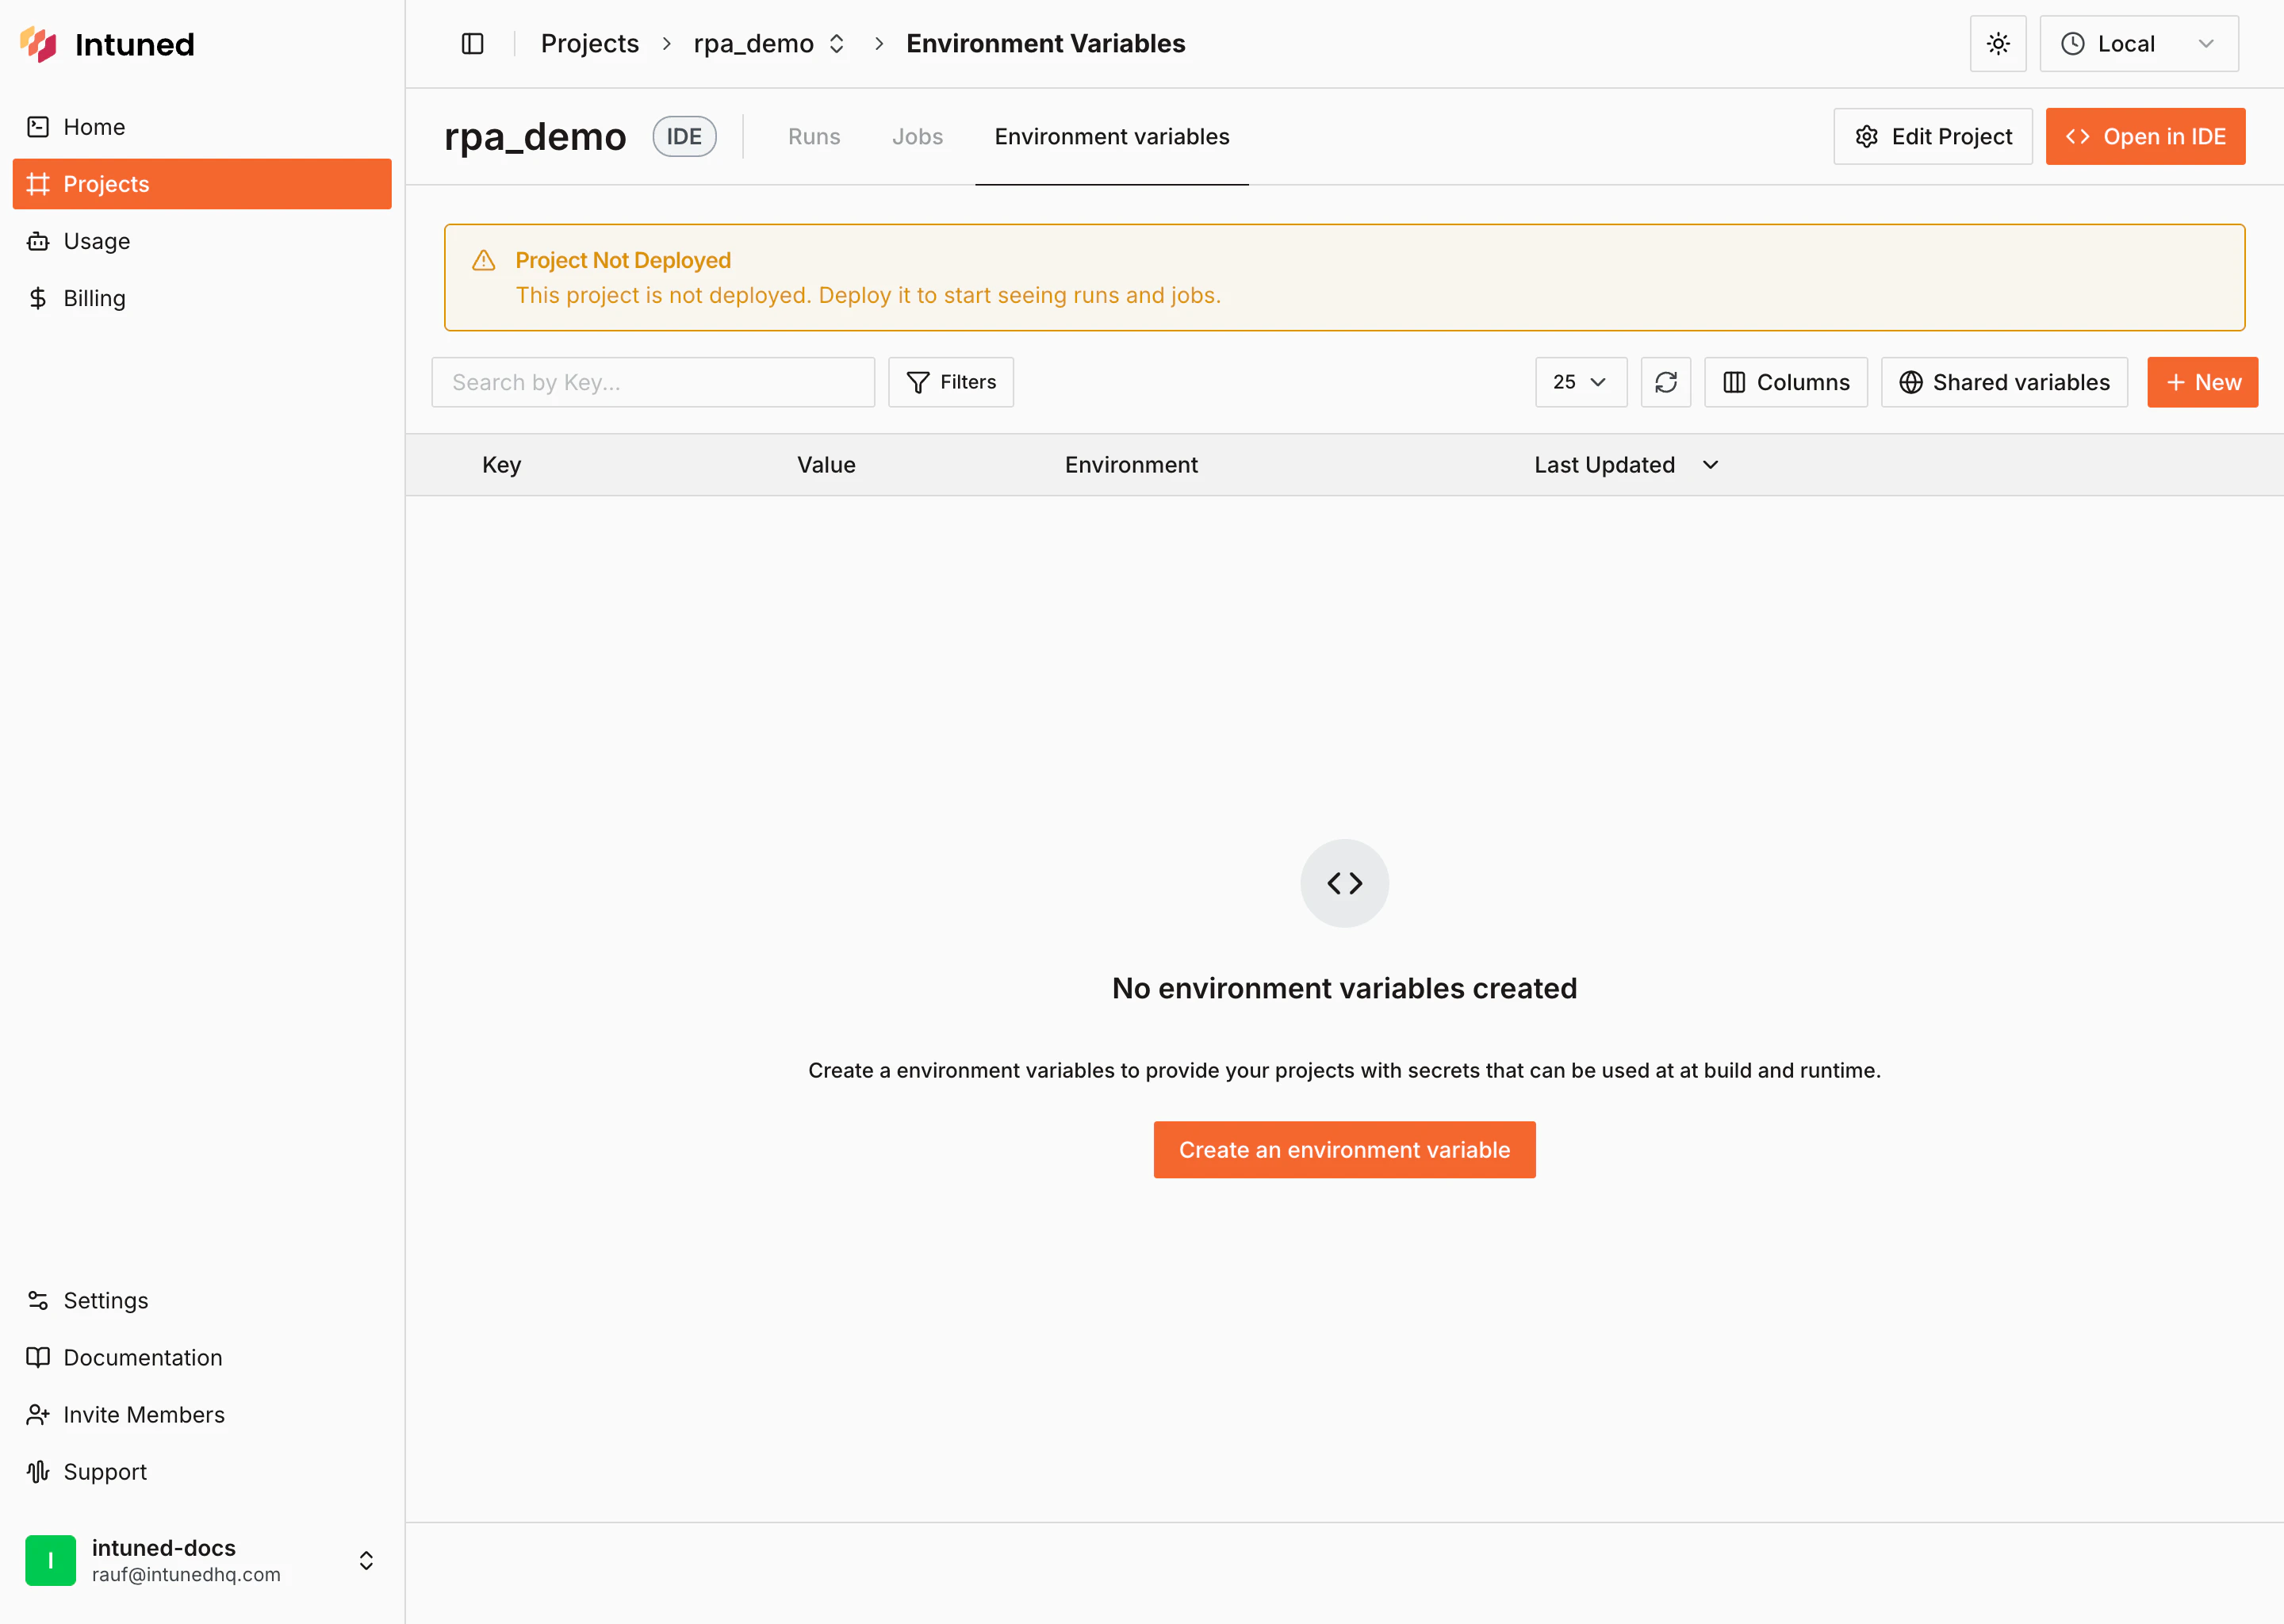
Task: Open Support in the sidebar
Action: (202, 1471)
